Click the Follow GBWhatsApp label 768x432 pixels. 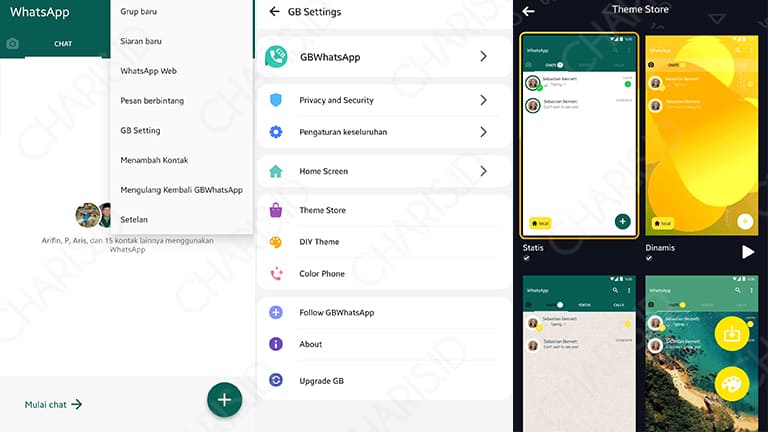pyautogui.click(x=336, y=312)
